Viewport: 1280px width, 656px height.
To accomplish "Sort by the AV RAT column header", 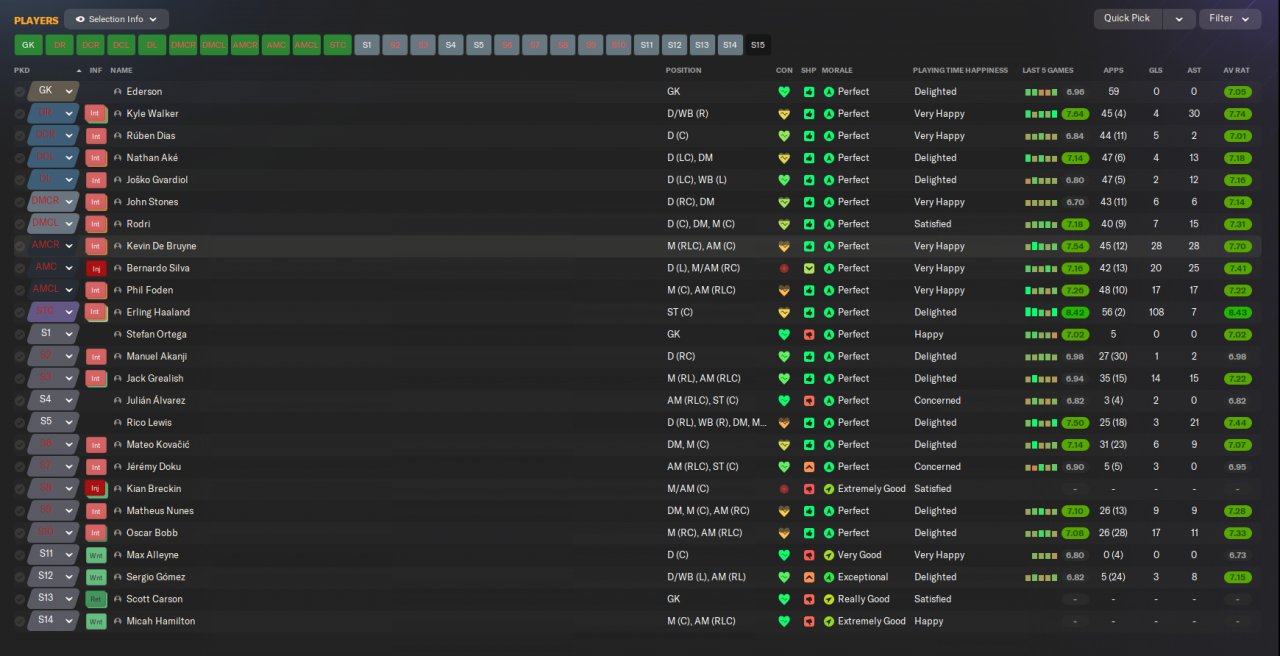I will pyautogui.click(x=1236, y=71).
